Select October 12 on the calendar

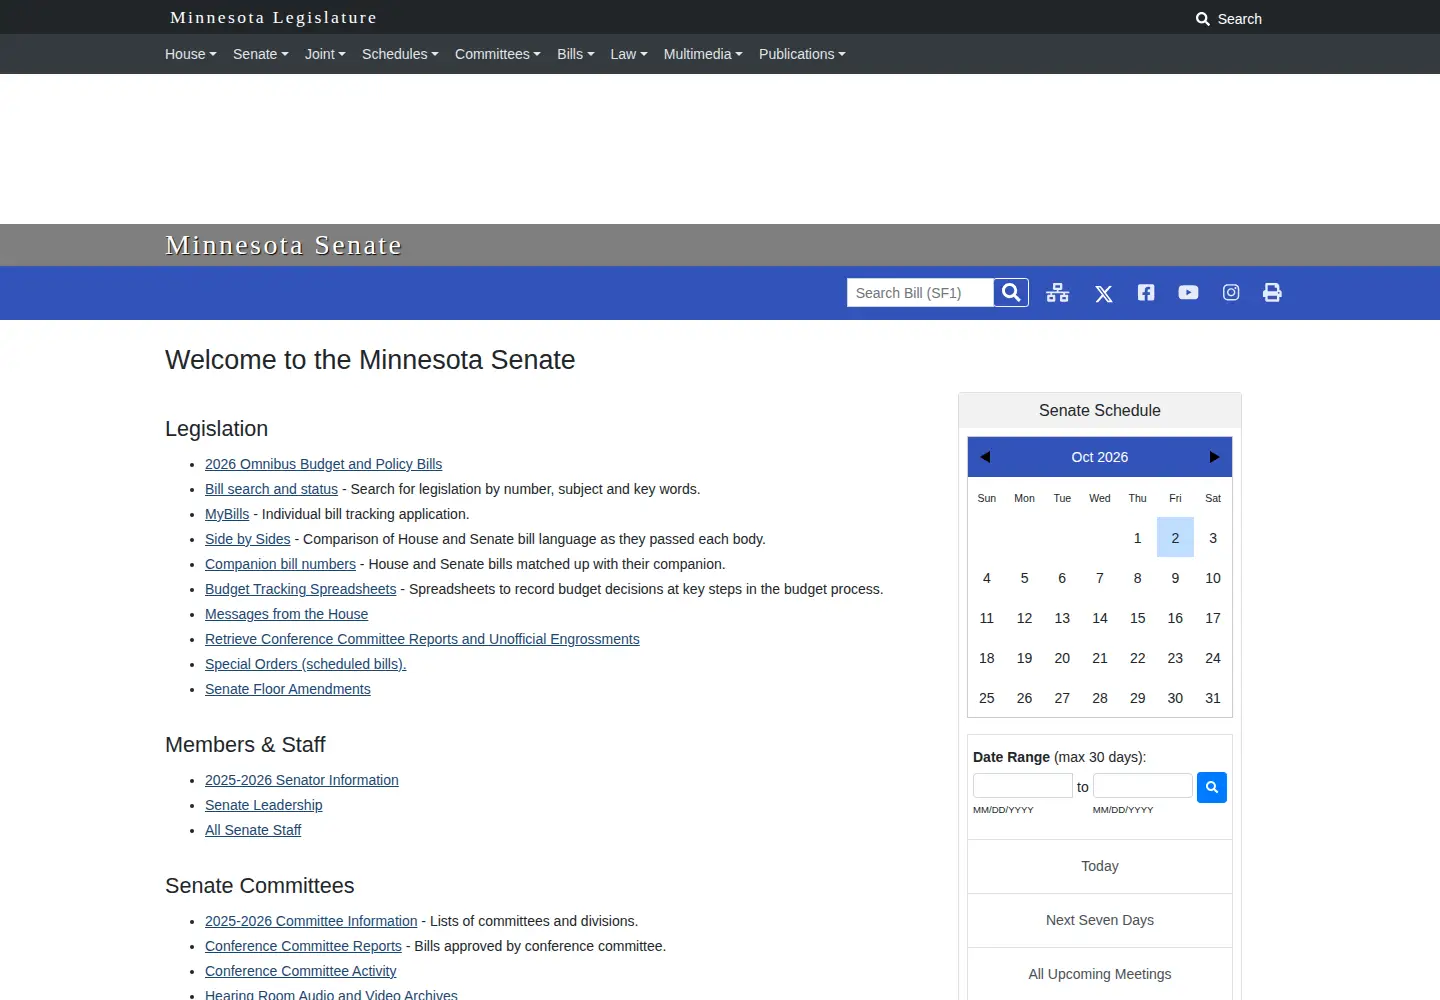tap(1024, 618)
